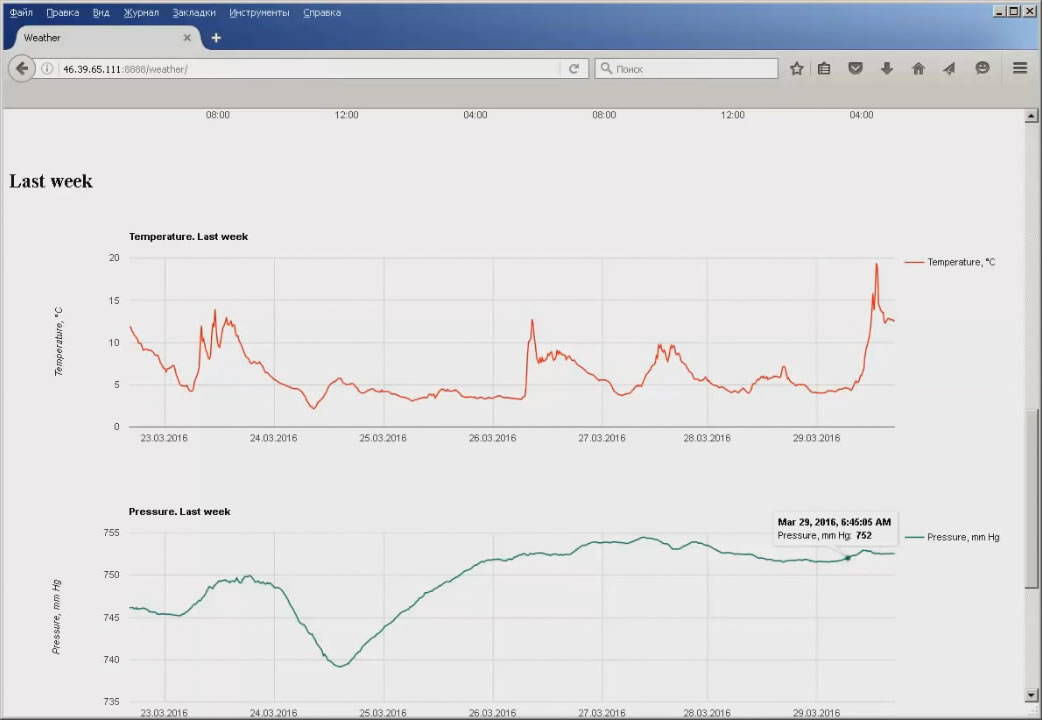Open the hamburger main menu
1042x720 pixels.
[x=1020, y=69]
